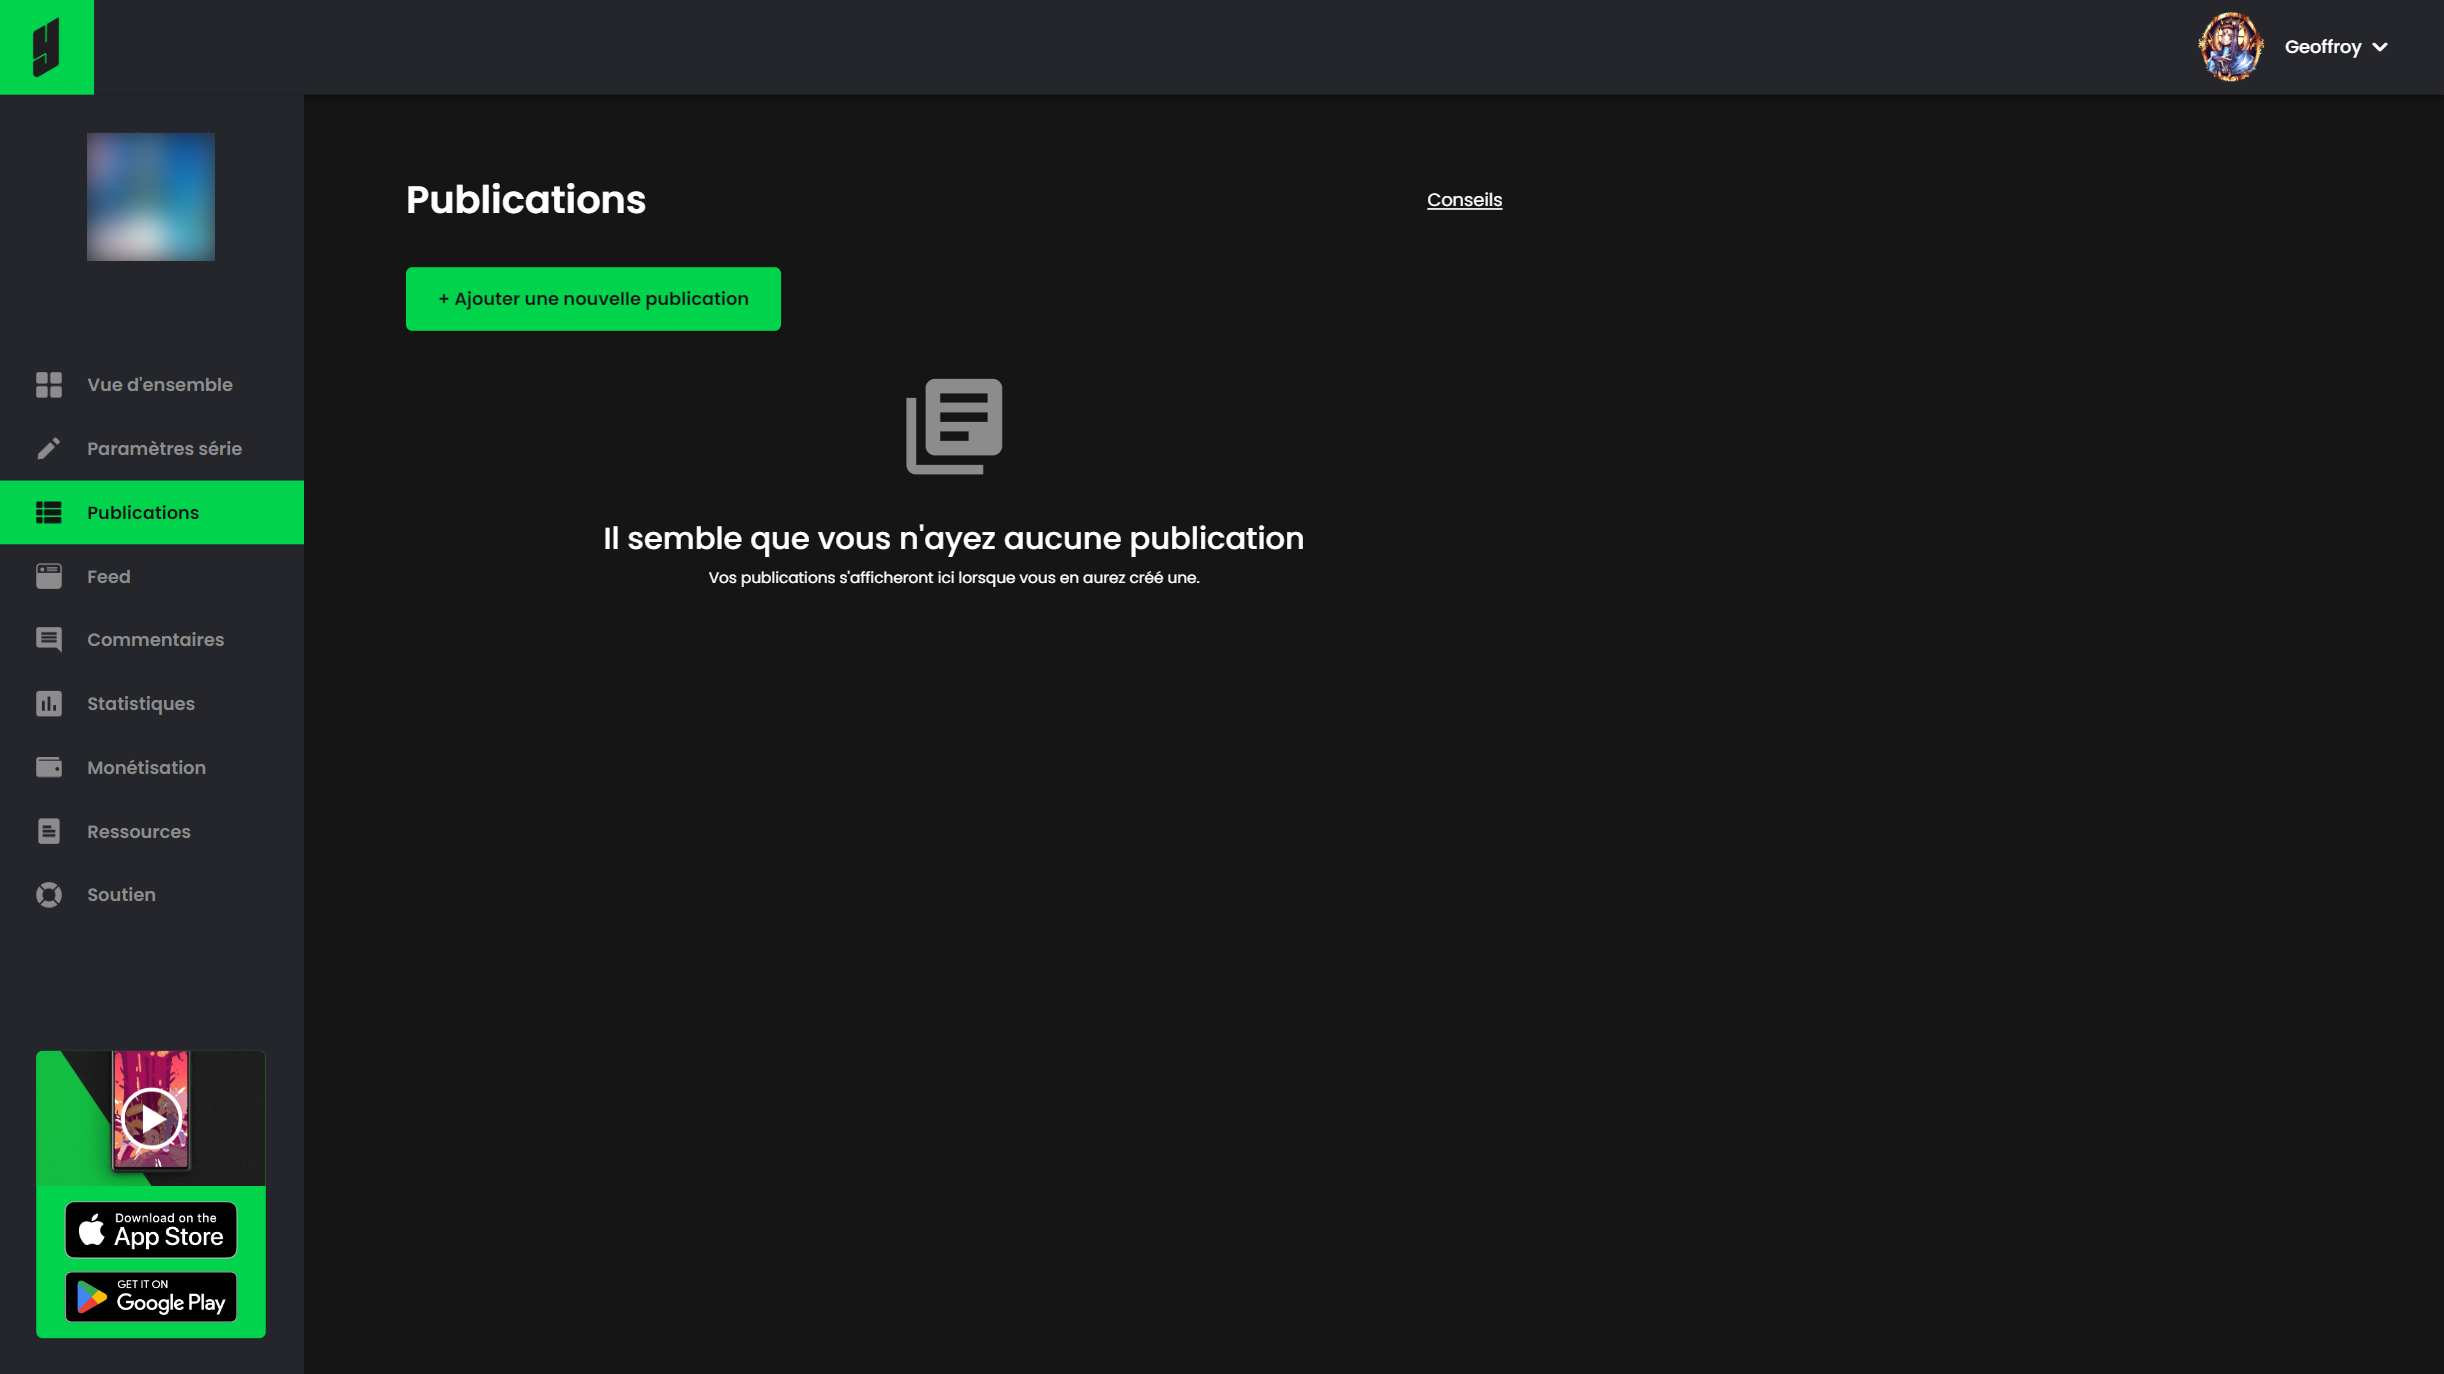
Task: Click the blurred series cover thumbnail
Action: (151, 197)
